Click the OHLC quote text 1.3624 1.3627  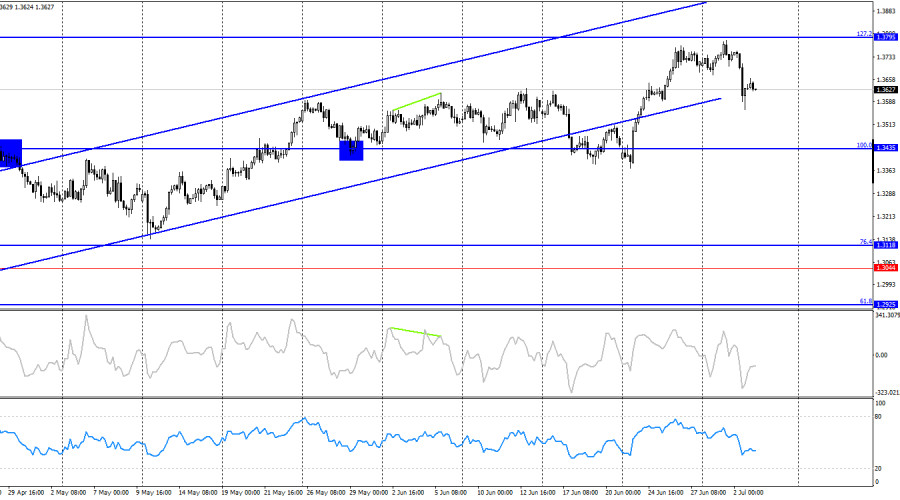point(36,7)
